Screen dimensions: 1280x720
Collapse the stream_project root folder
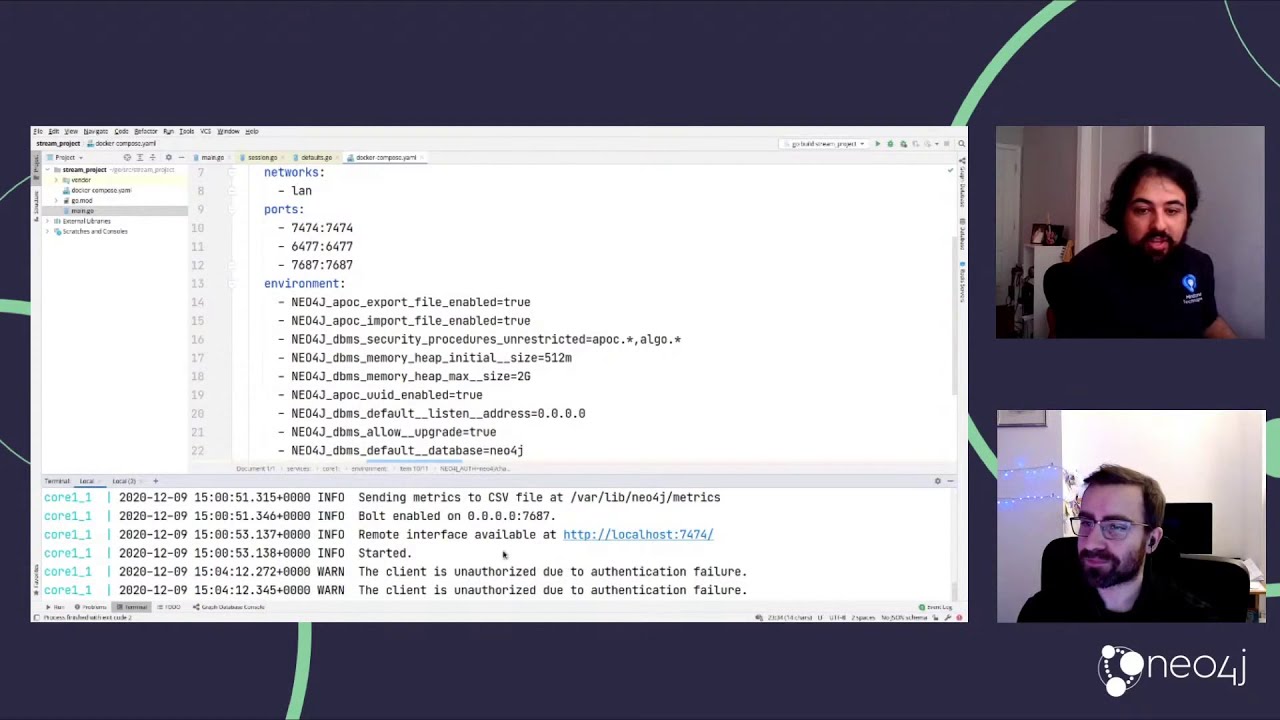tap(47, 170)
